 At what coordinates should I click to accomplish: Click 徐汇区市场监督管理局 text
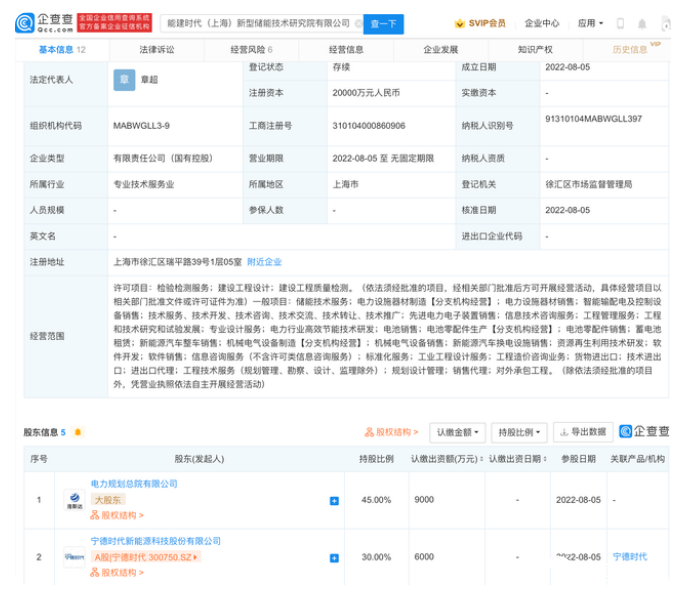point(588,185)
